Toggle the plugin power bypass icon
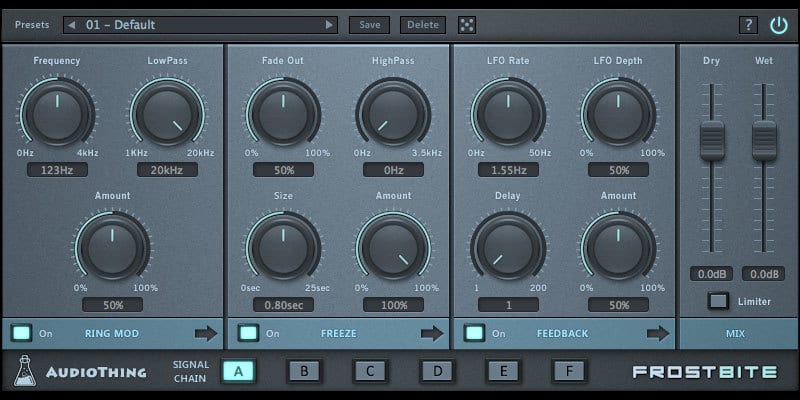 coord(779,24)
